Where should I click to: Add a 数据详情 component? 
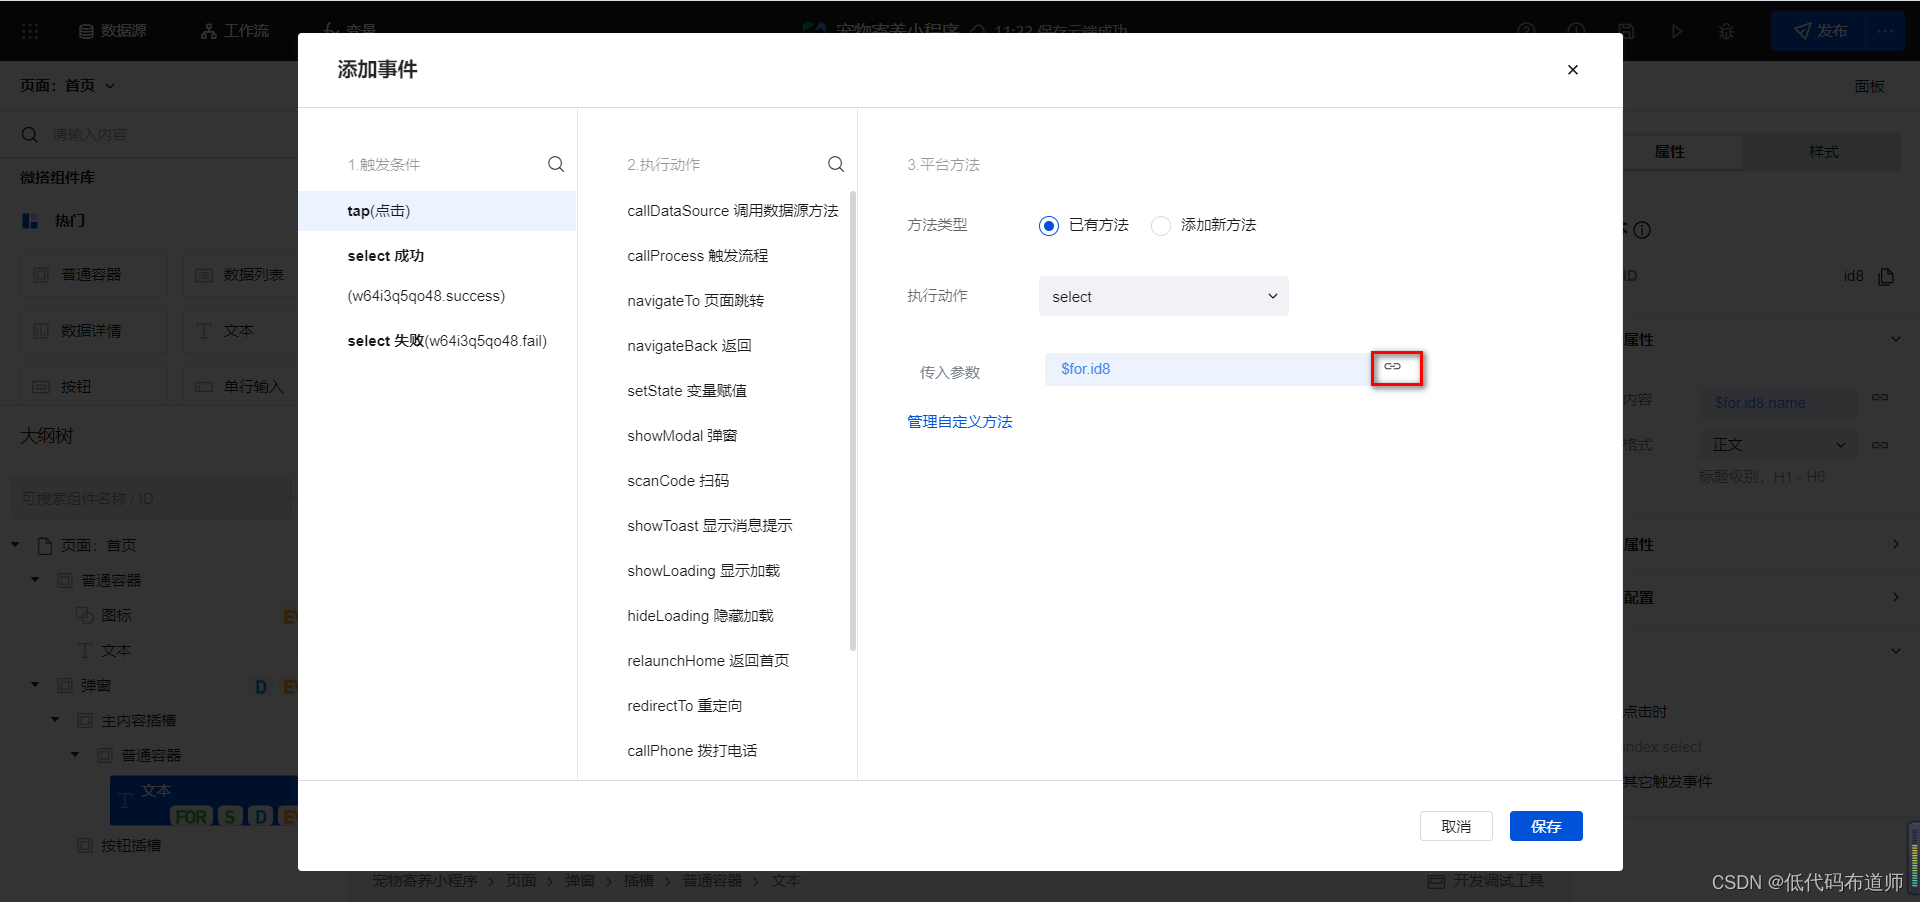94,331
